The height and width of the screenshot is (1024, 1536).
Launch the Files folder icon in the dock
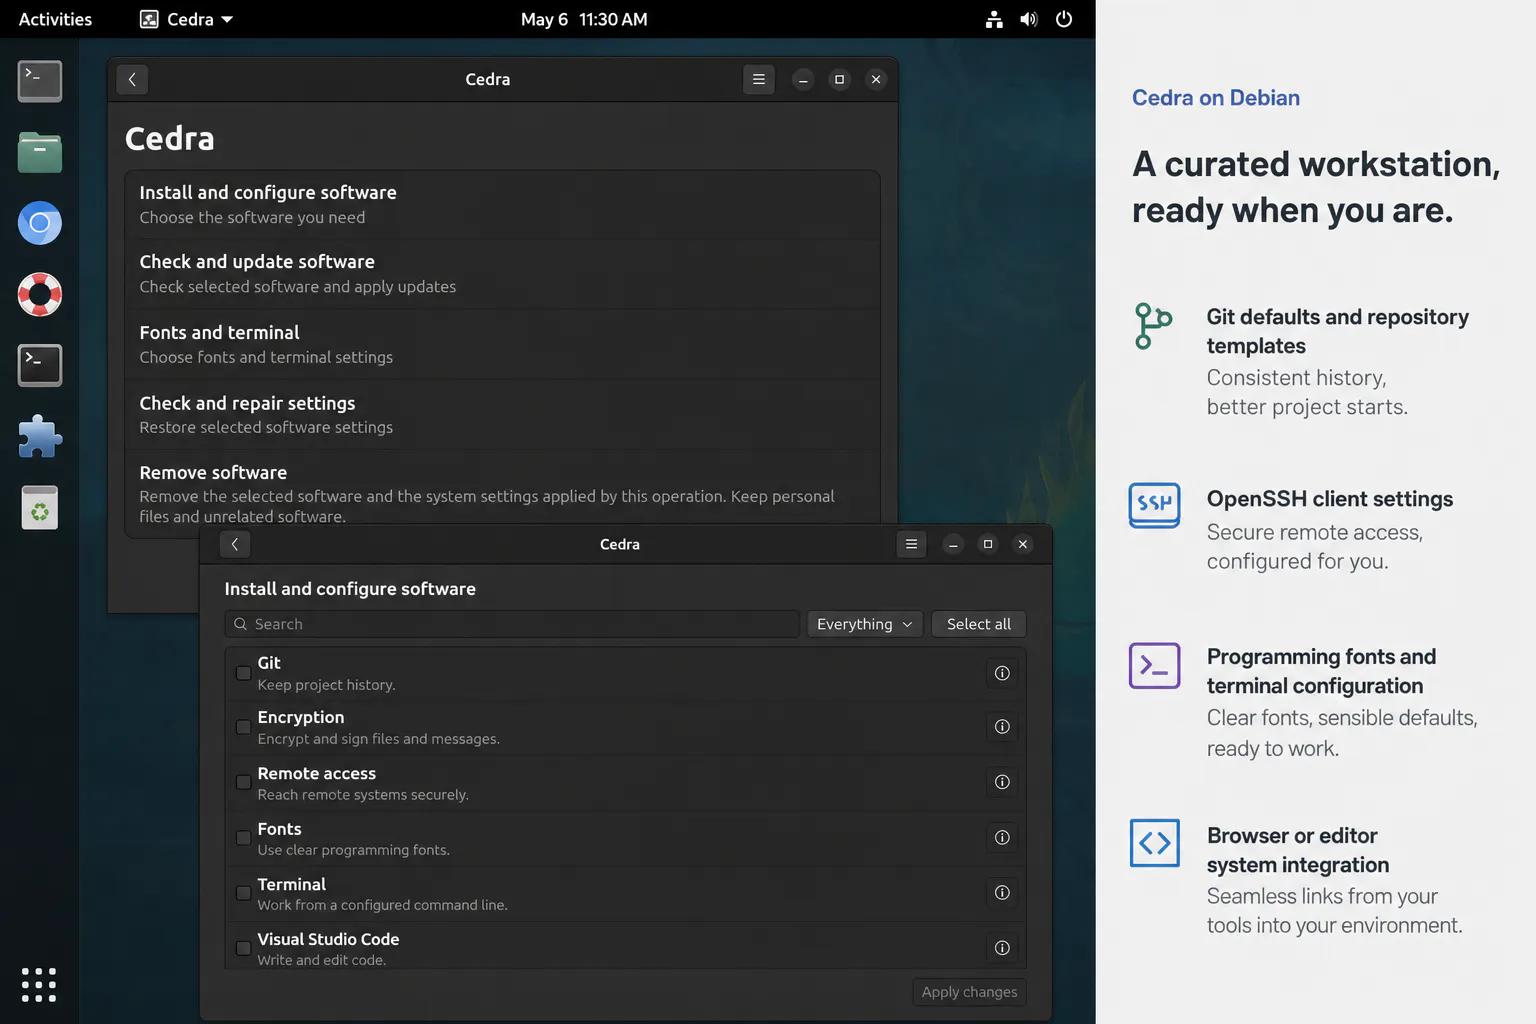tap(40, 152)
